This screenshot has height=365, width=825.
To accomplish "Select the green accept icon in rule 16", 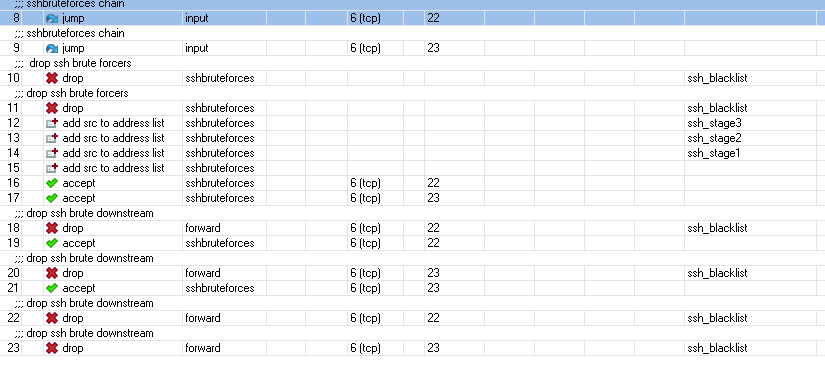I will point(52,184).
